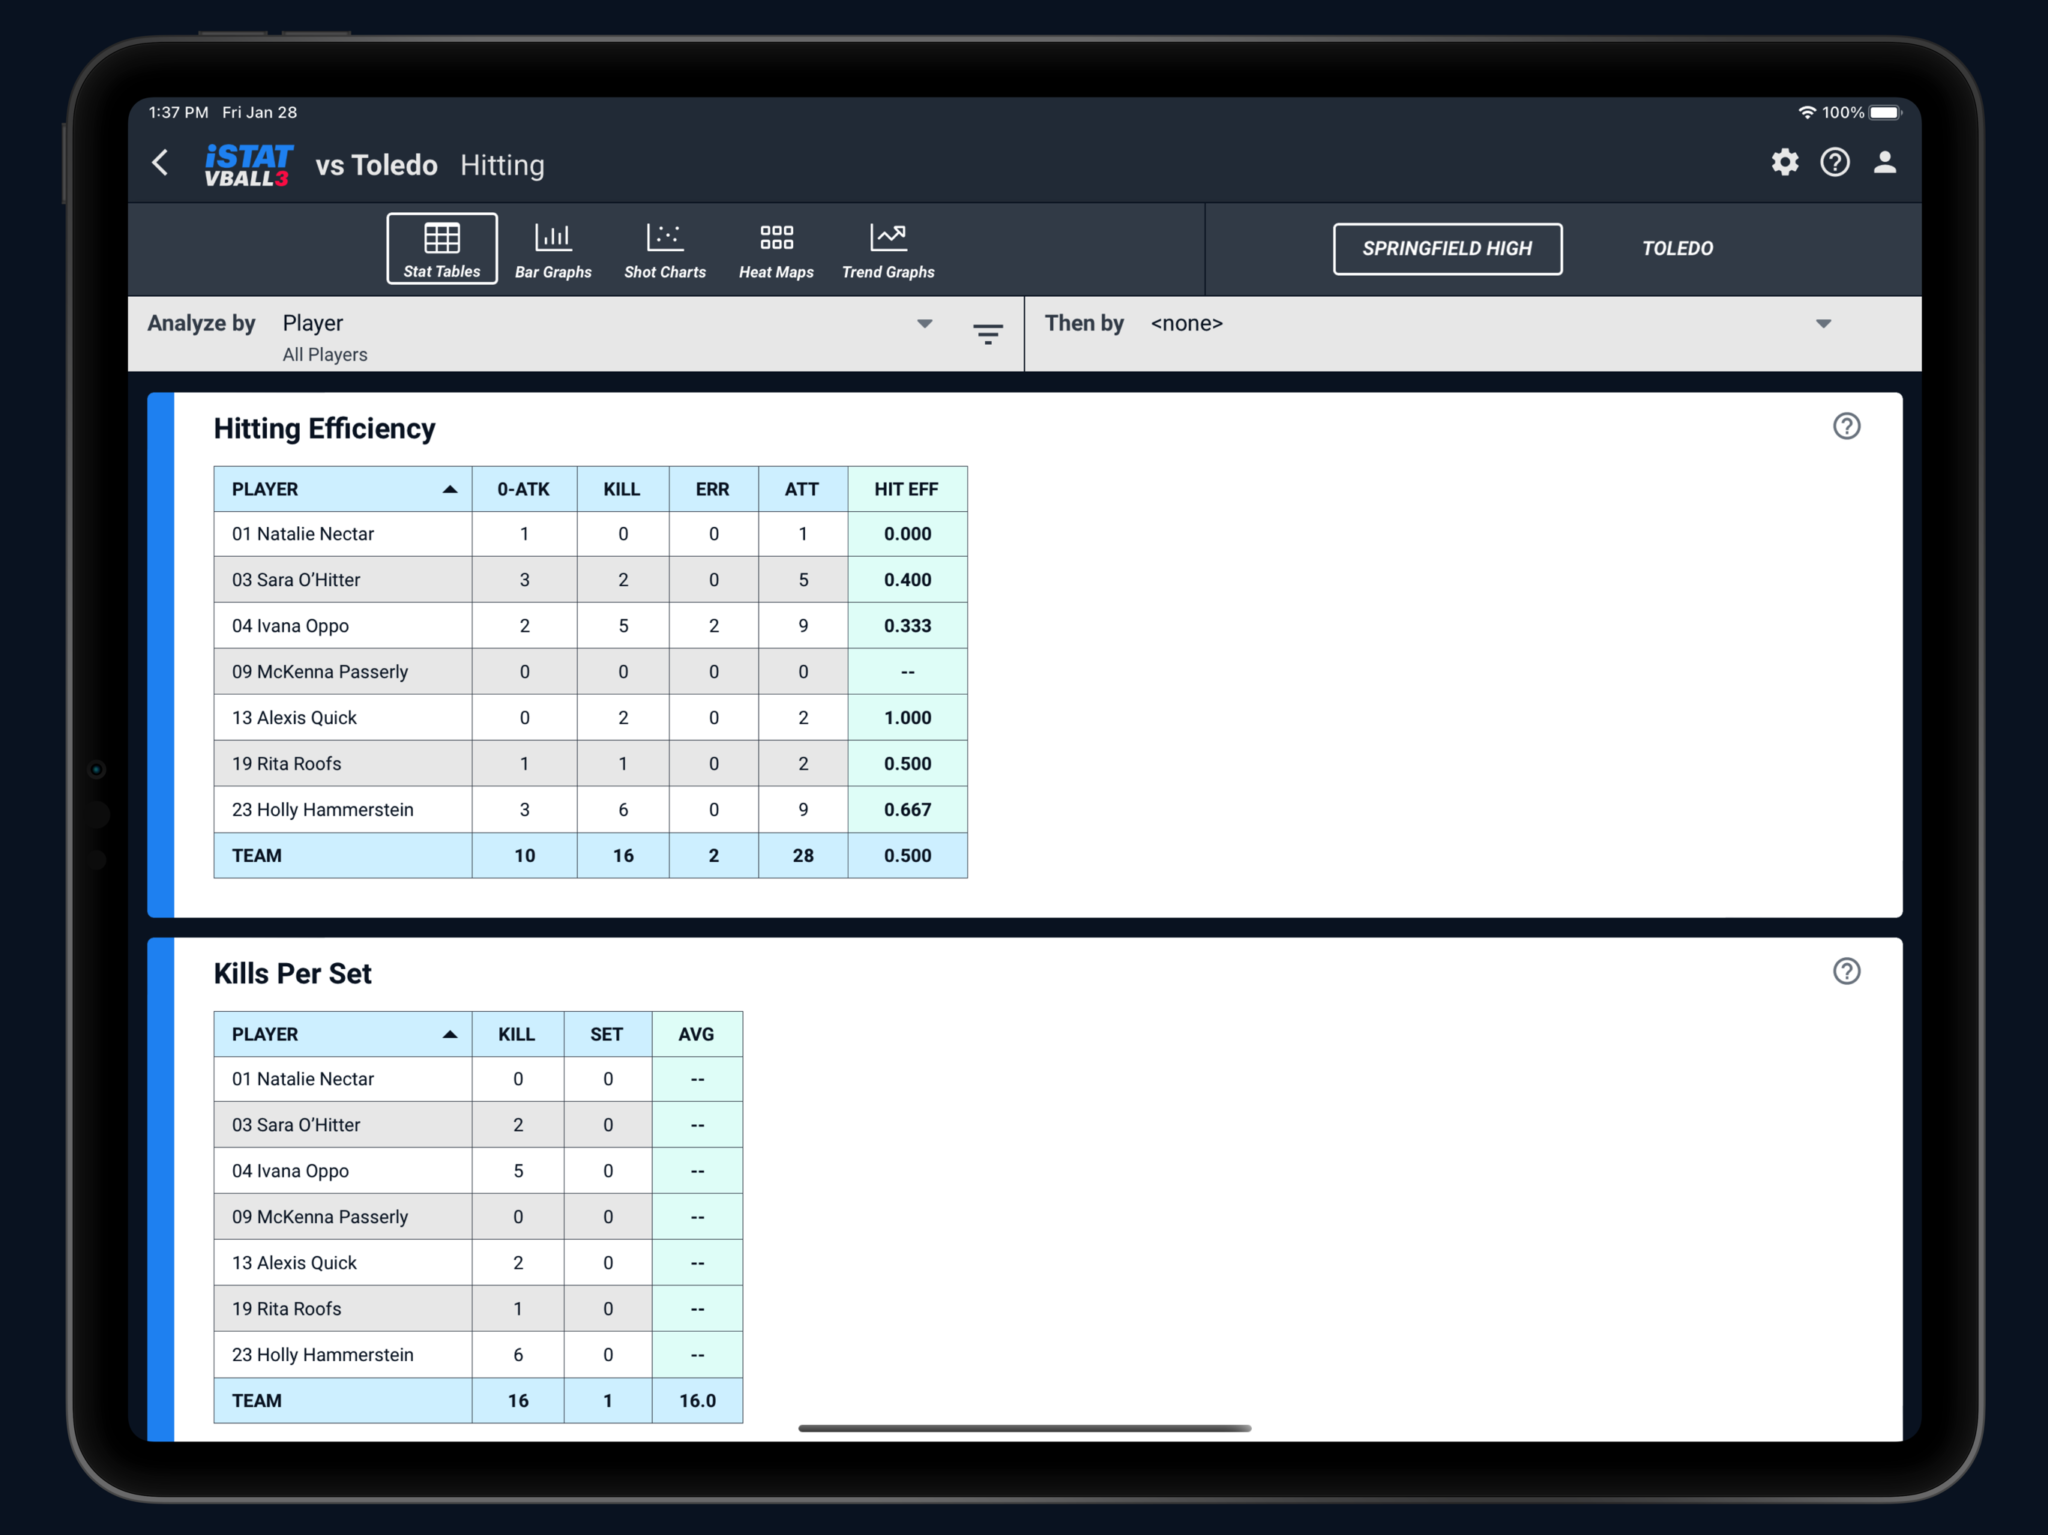Click the top help question mark icon
Viewport: 2048px width, 1535px height.
1834,163
